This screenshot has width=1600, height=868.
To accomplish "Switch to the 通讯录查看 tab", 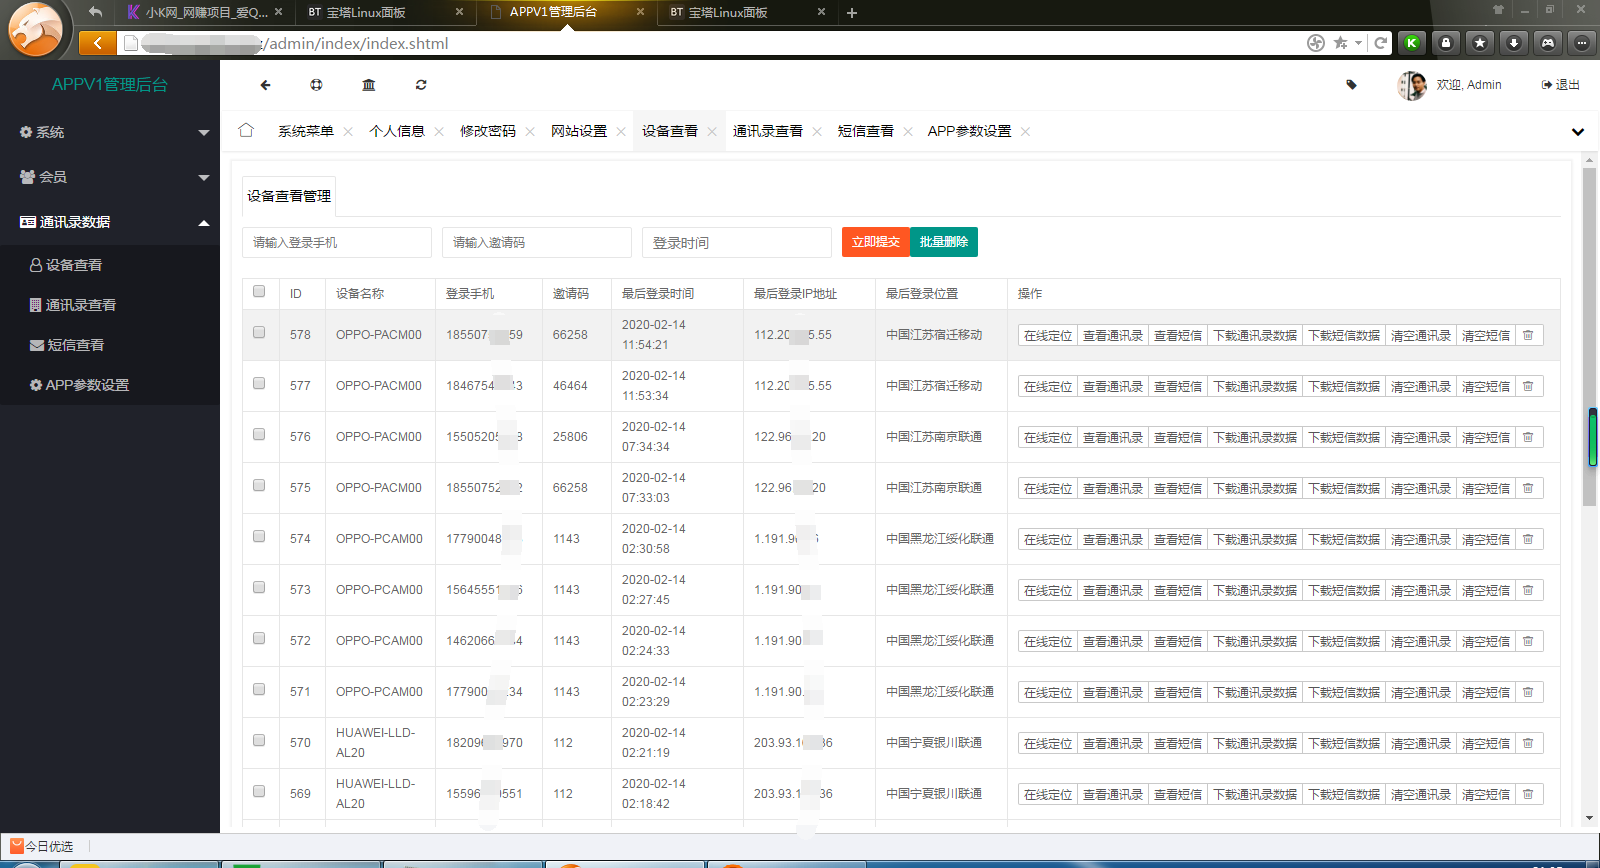I will click(767, 131).
